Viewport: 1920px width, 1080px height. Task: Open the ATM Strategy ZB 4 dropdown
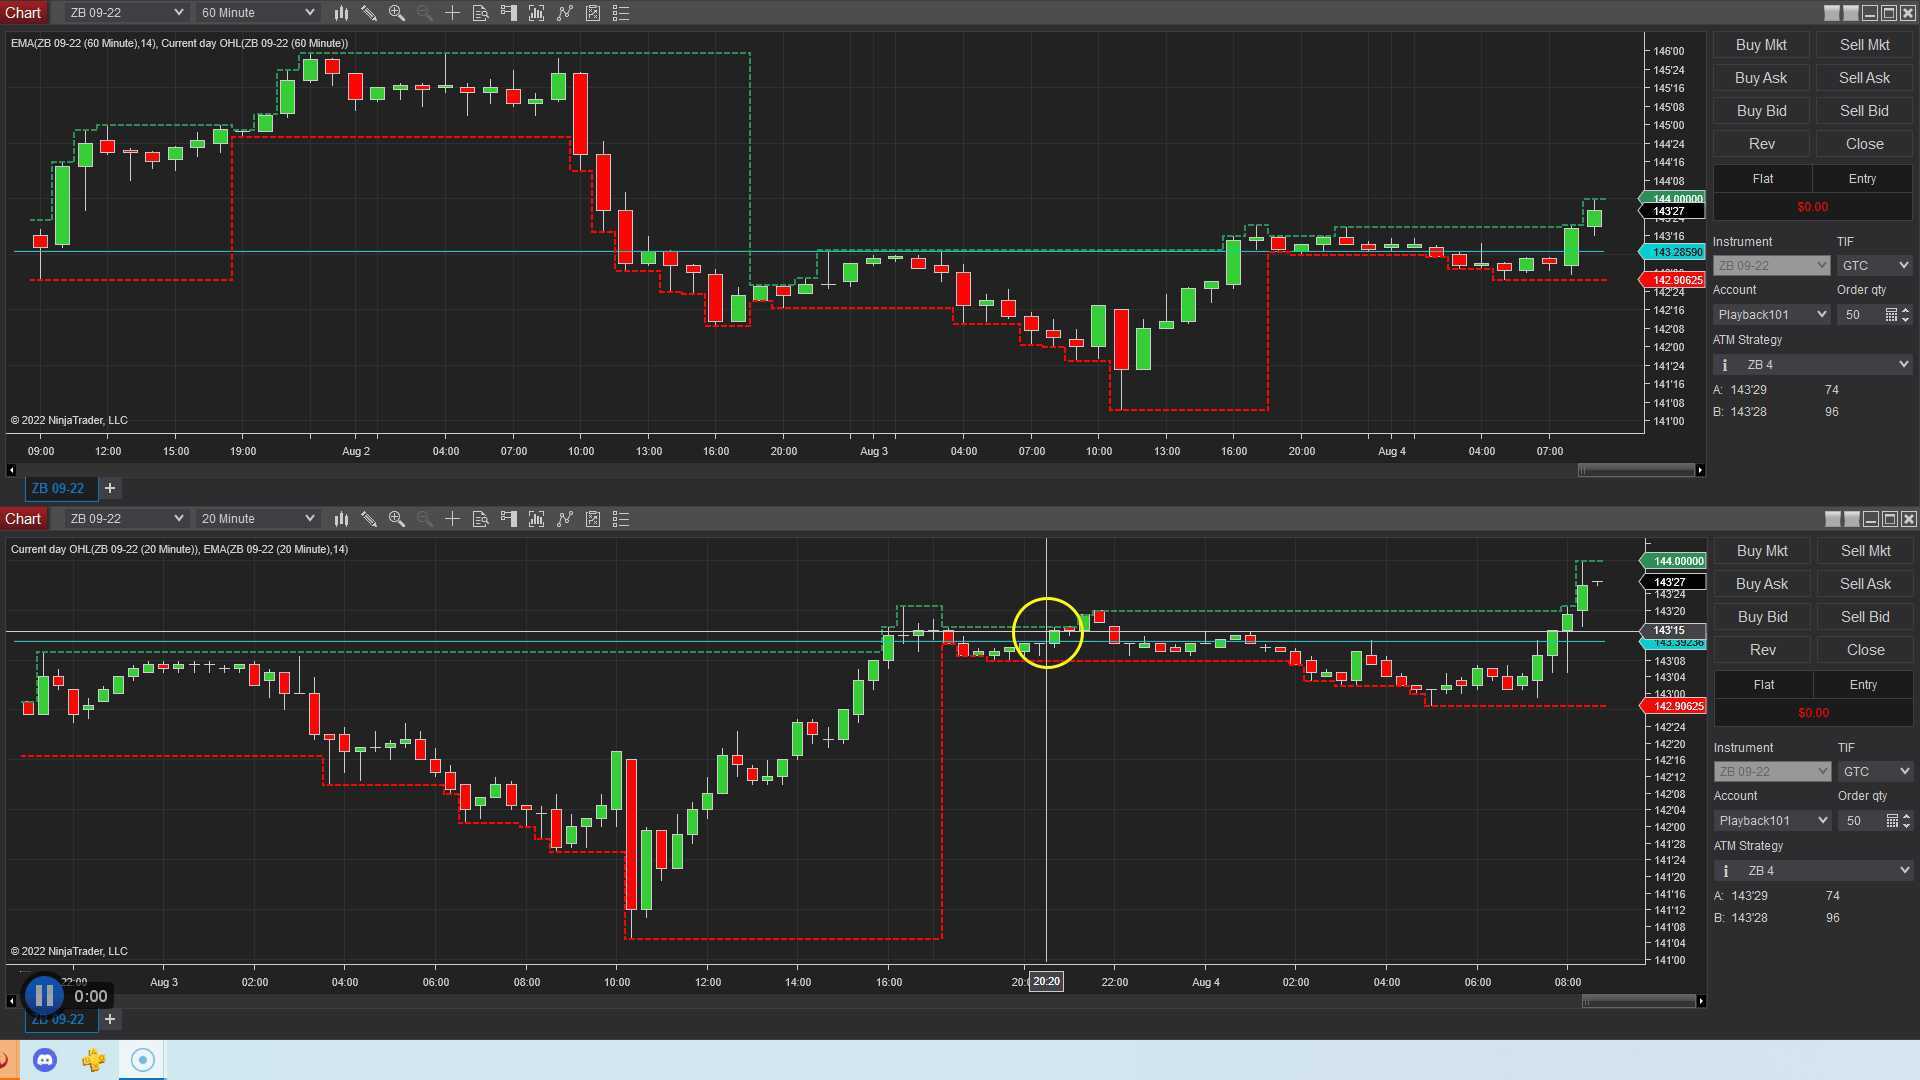pos(1812,364)
